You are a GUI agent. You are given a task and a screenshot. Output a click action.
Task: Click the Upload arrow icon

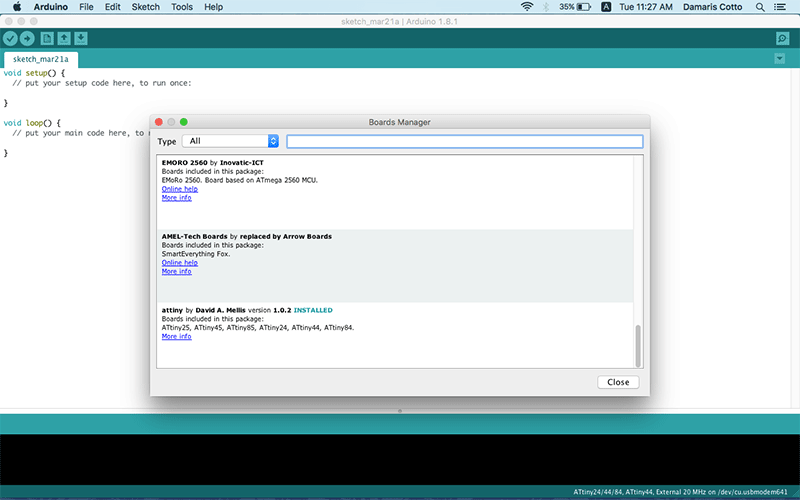tap(27, 38)
